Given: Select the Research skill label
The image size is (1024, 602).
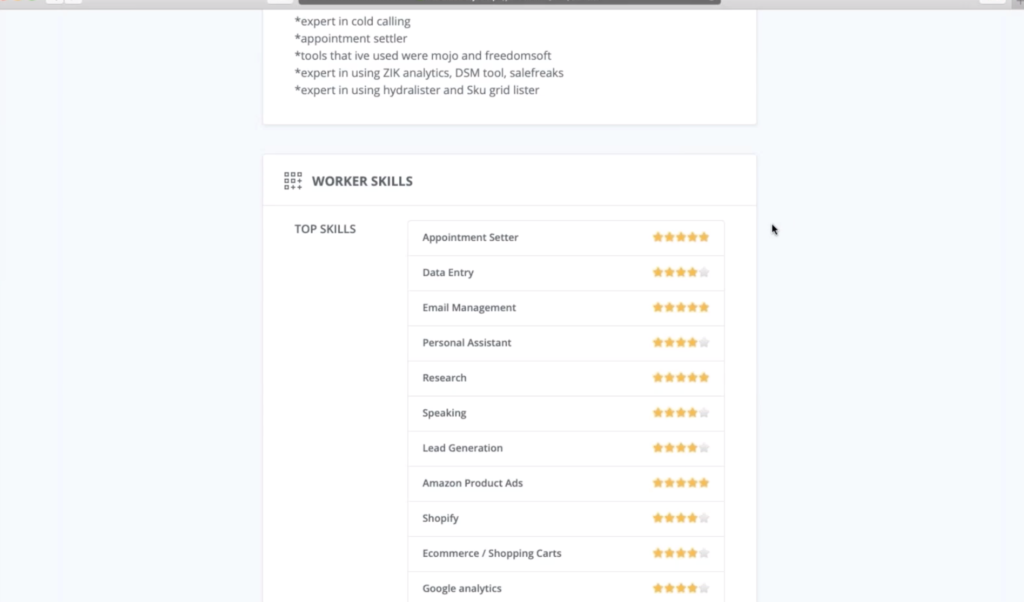Looking at the screenshot, I should [x=444, y=377].
